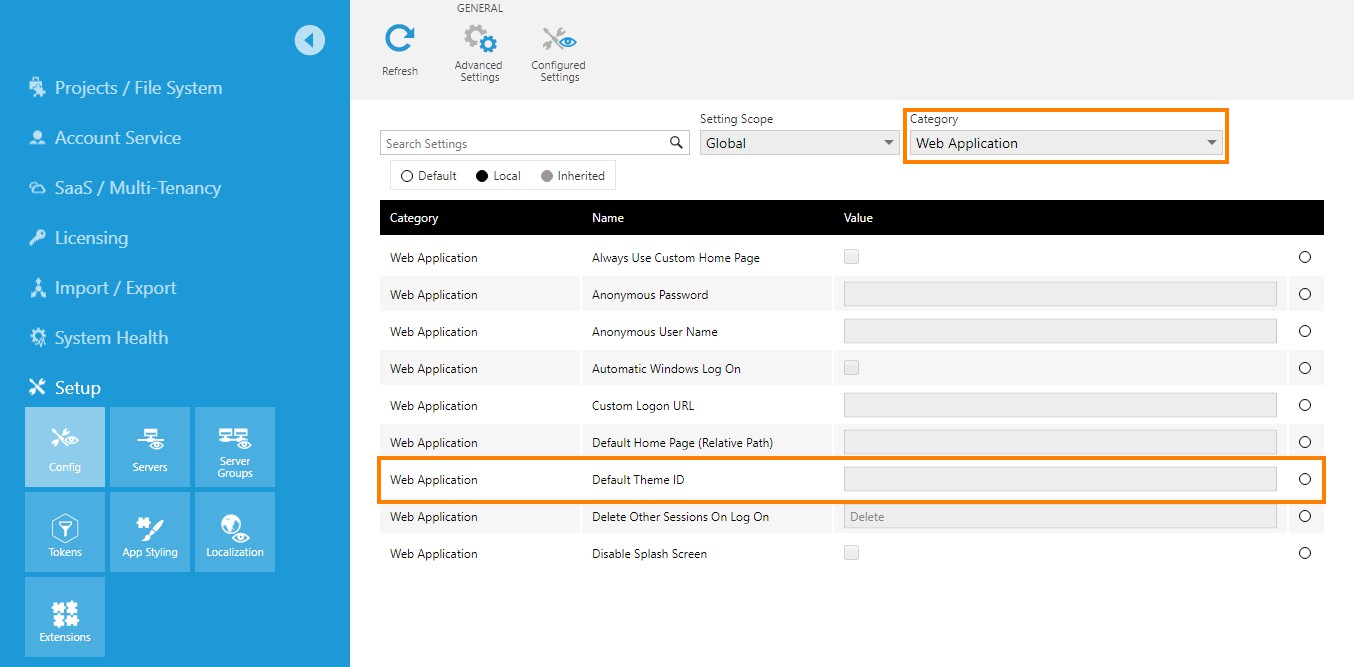1354x667 pixels.
Task: Change the Category dropdown selection
Action: click(1065, 143)
